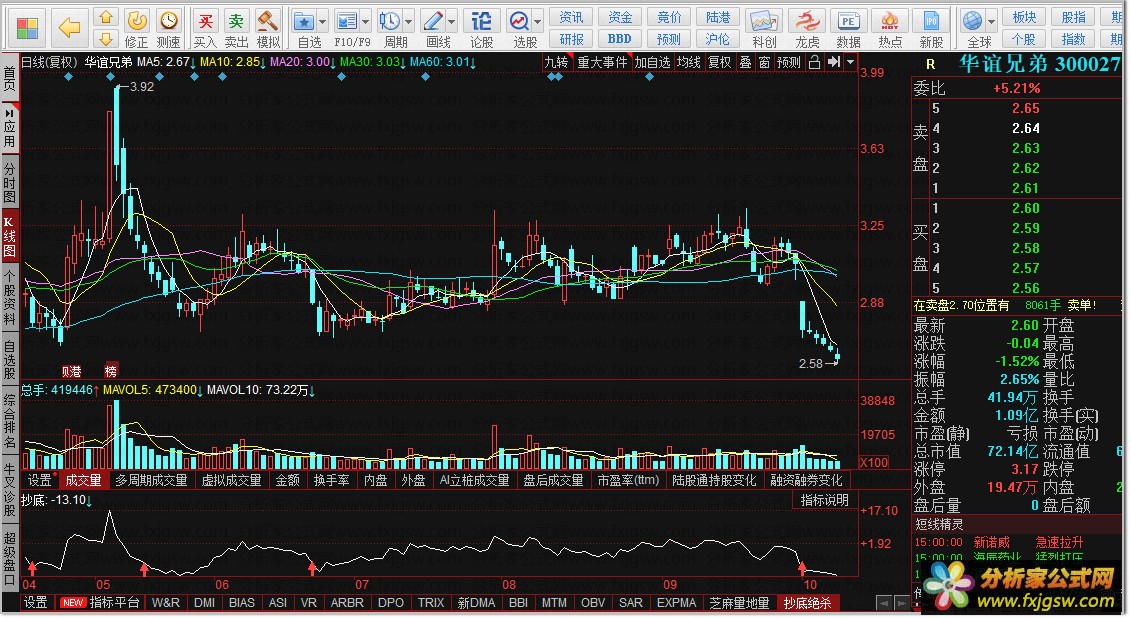1131x618 pixels.
Task: Select 成交量 volume indicator tab
Action: coord(83,480)
